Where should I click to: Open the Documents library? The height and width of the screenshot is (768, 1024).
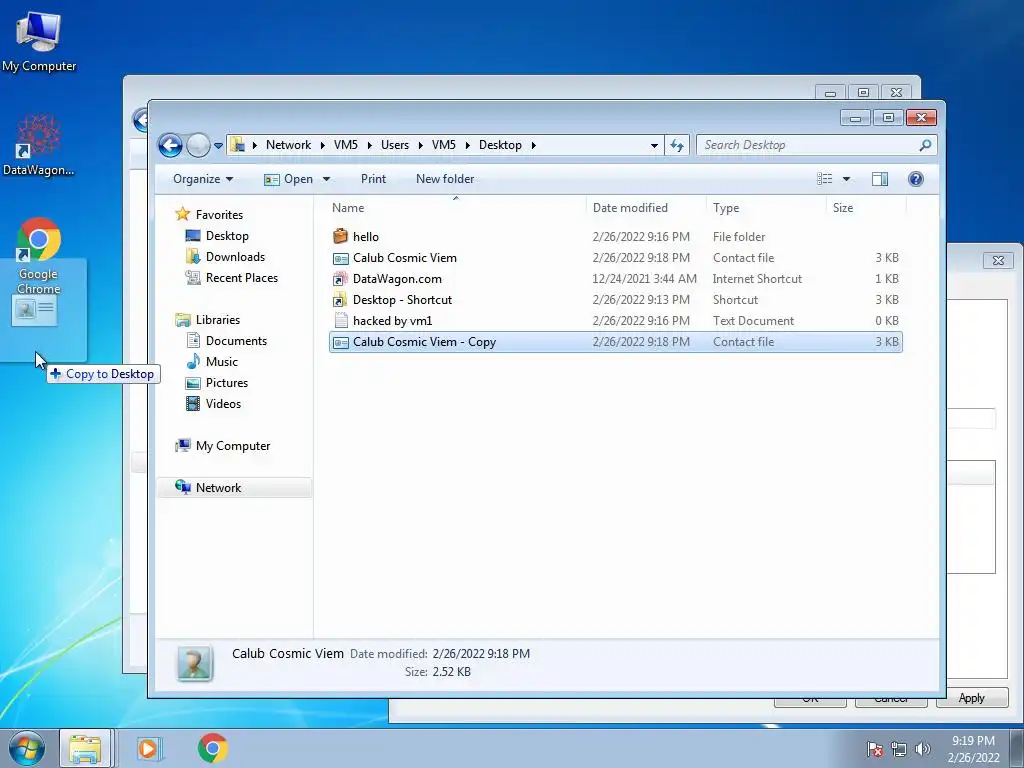click(x=236, y=340)
